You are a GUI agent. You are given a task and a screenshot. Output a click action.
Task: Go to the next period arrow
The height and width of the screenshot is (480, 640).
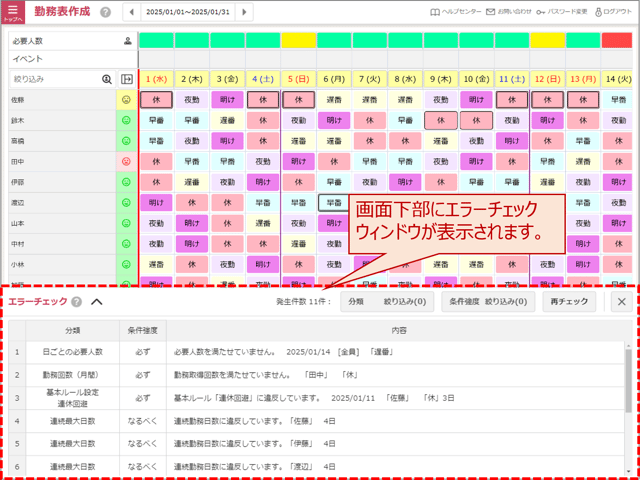coord(244,12)
